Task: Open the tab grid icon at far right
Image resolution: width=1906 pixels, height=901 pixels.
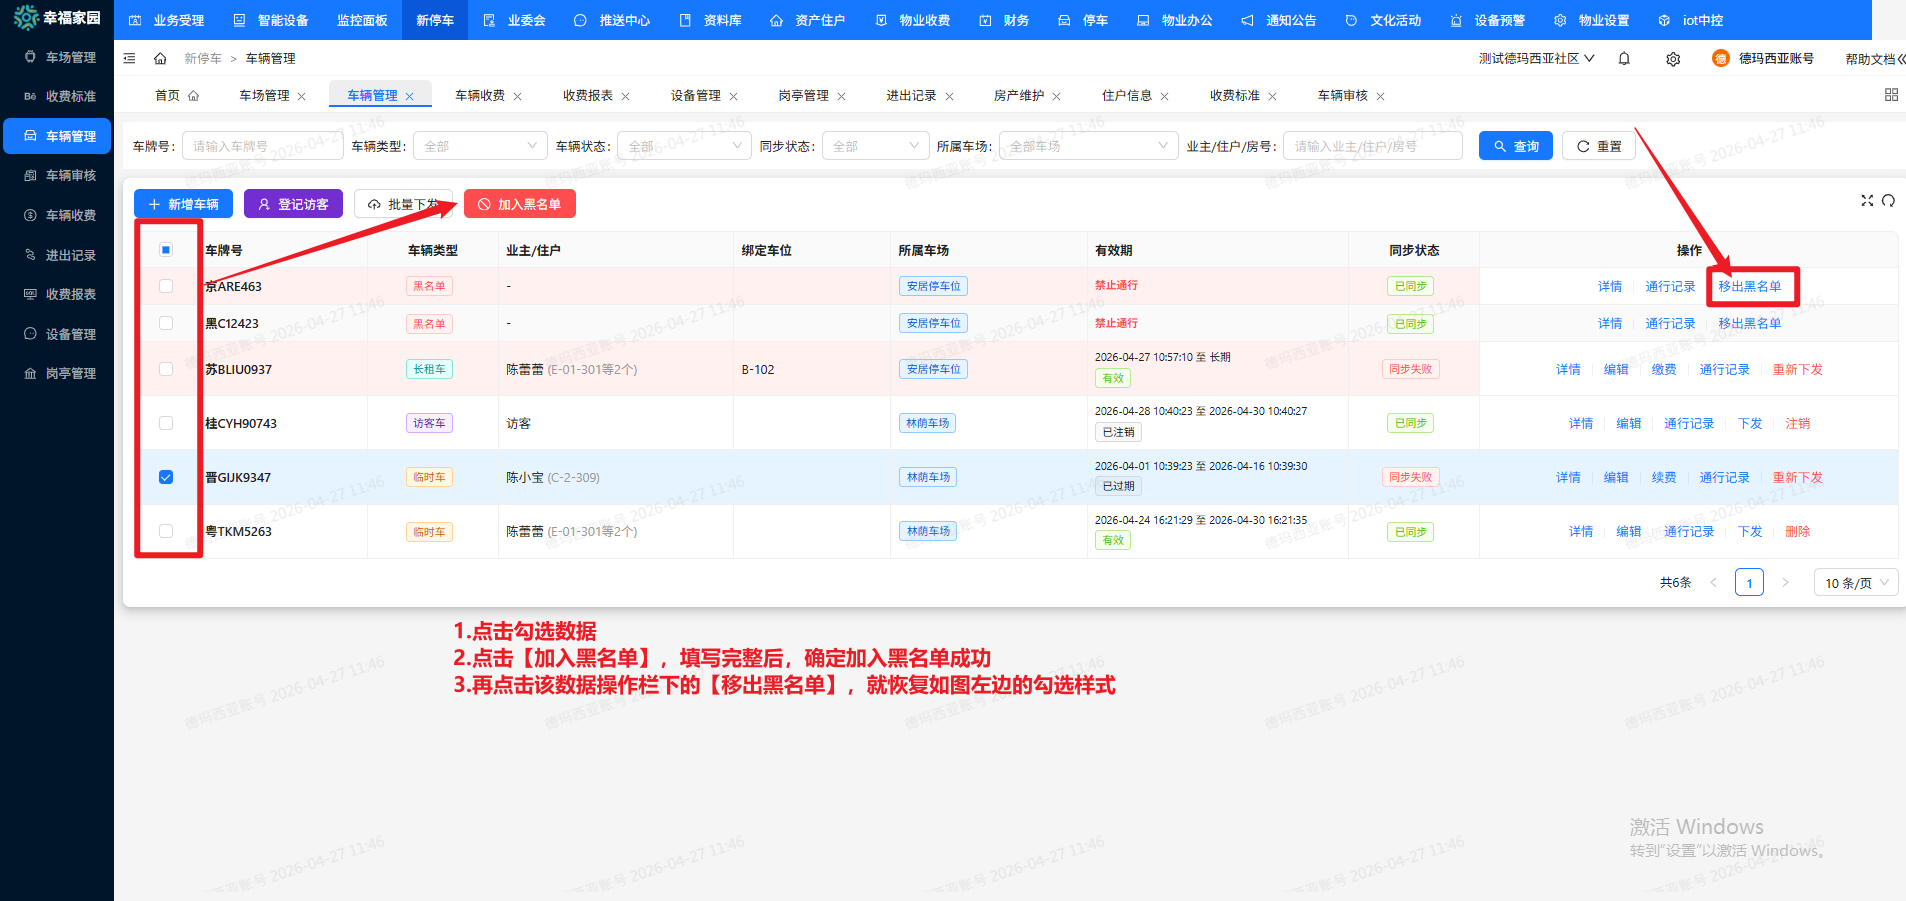Action: (1890, 95)
